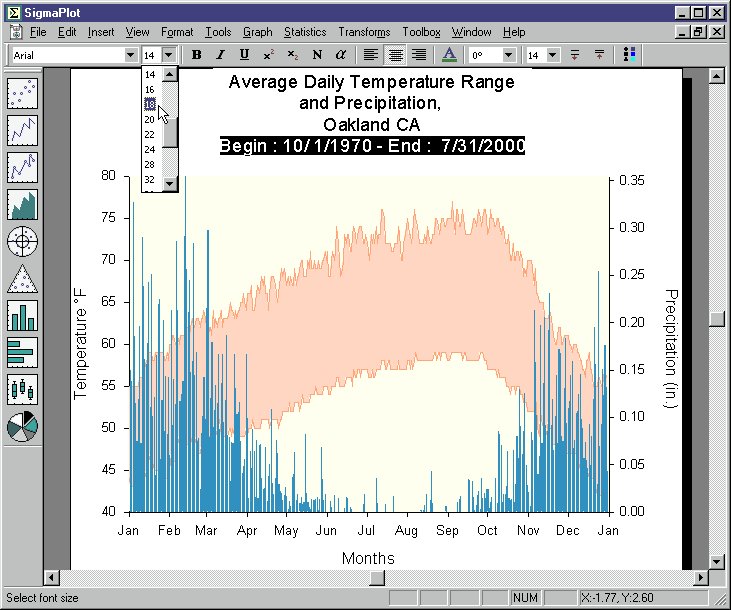The image size is (731, 610).
Task: Align text right
Action: click(419, 55)
